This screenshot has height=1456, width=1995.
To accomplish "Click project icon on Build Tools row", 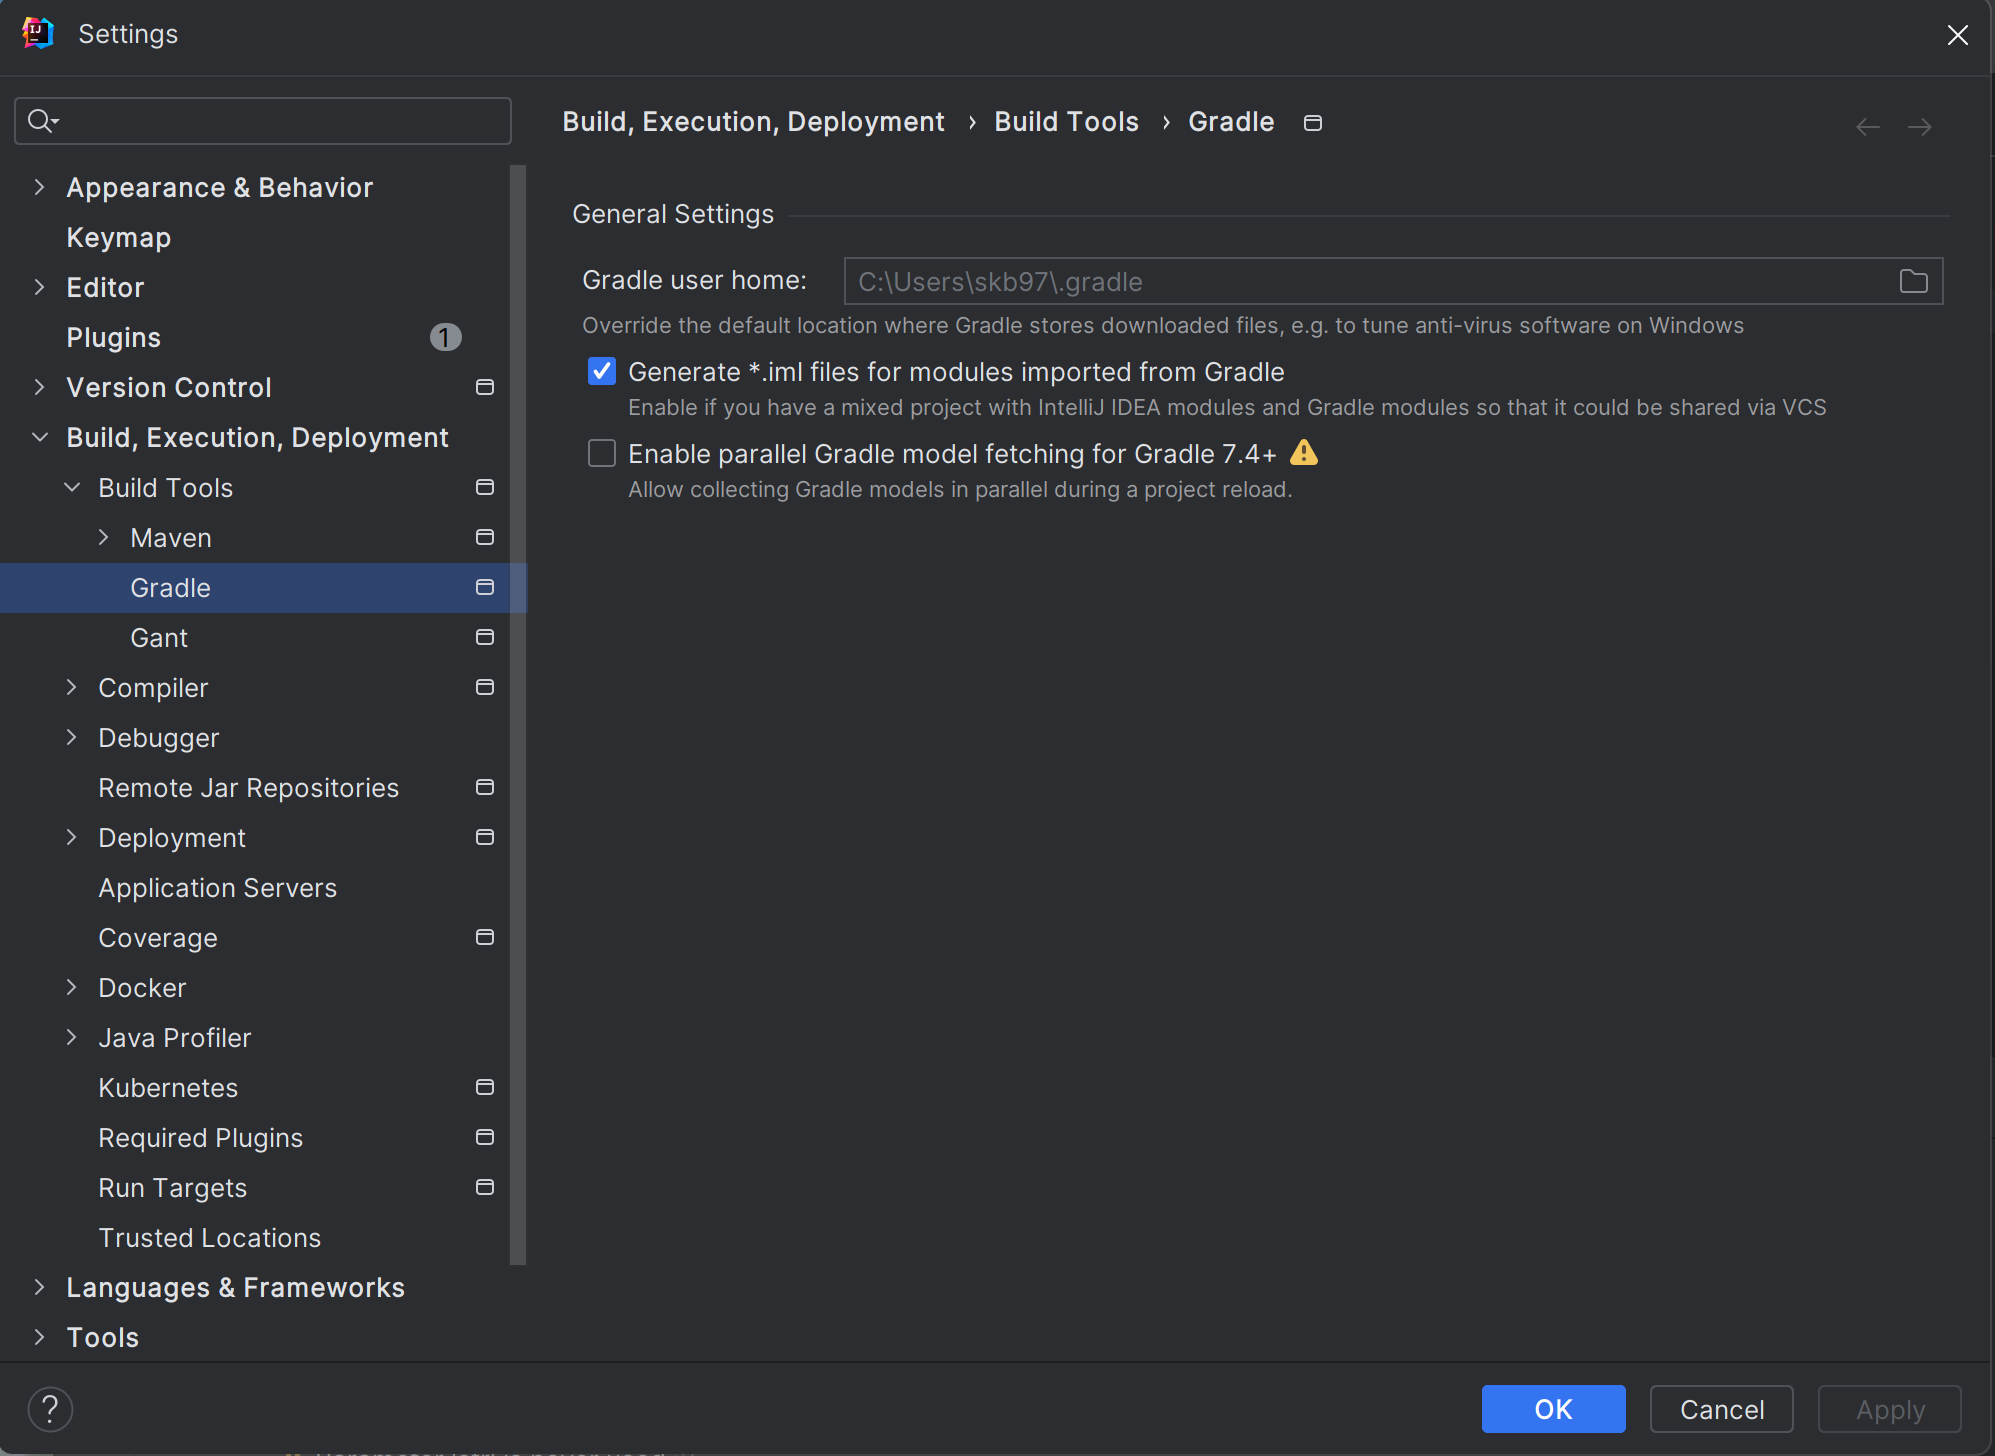I will (x=485, y=487).
